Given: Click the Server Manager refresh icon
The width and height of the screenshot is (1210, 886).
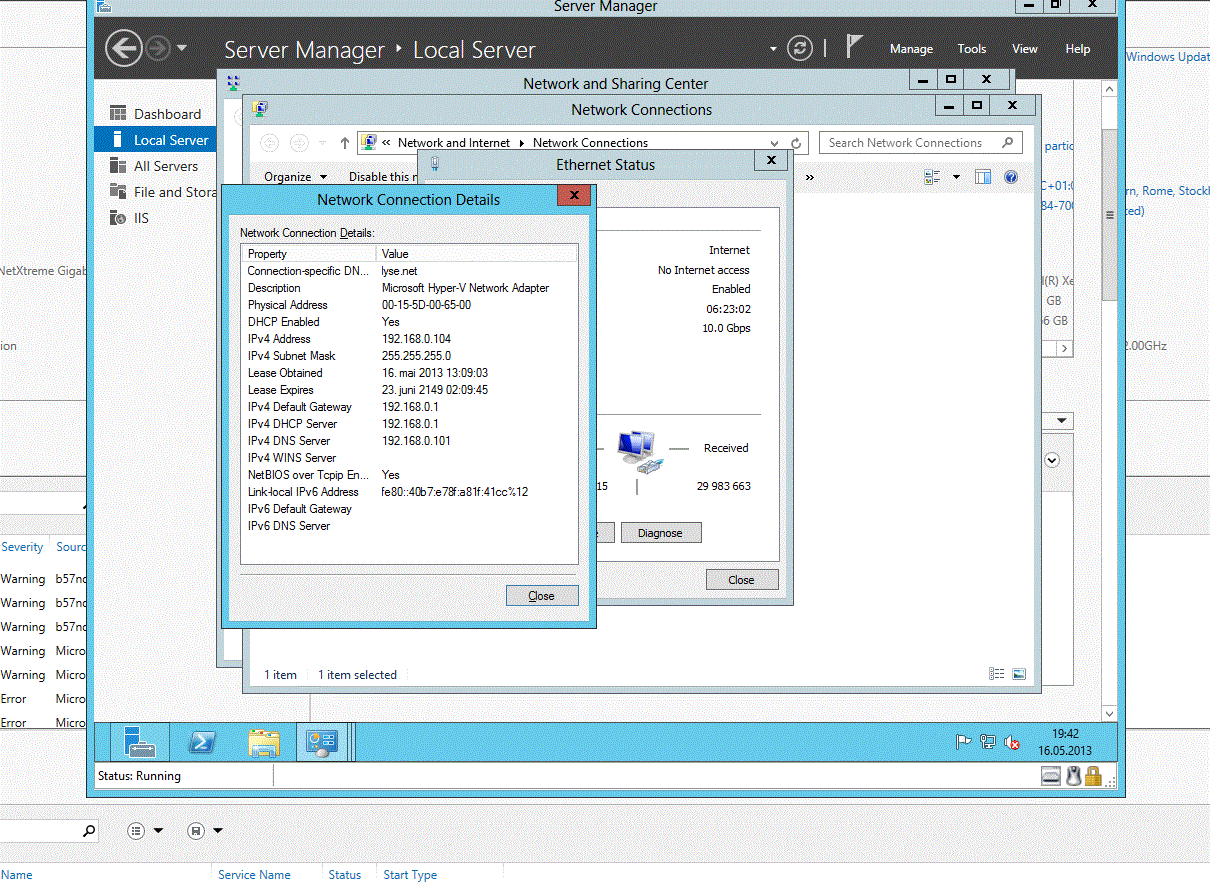Looking at the screenshot, I should pos(799,48).
